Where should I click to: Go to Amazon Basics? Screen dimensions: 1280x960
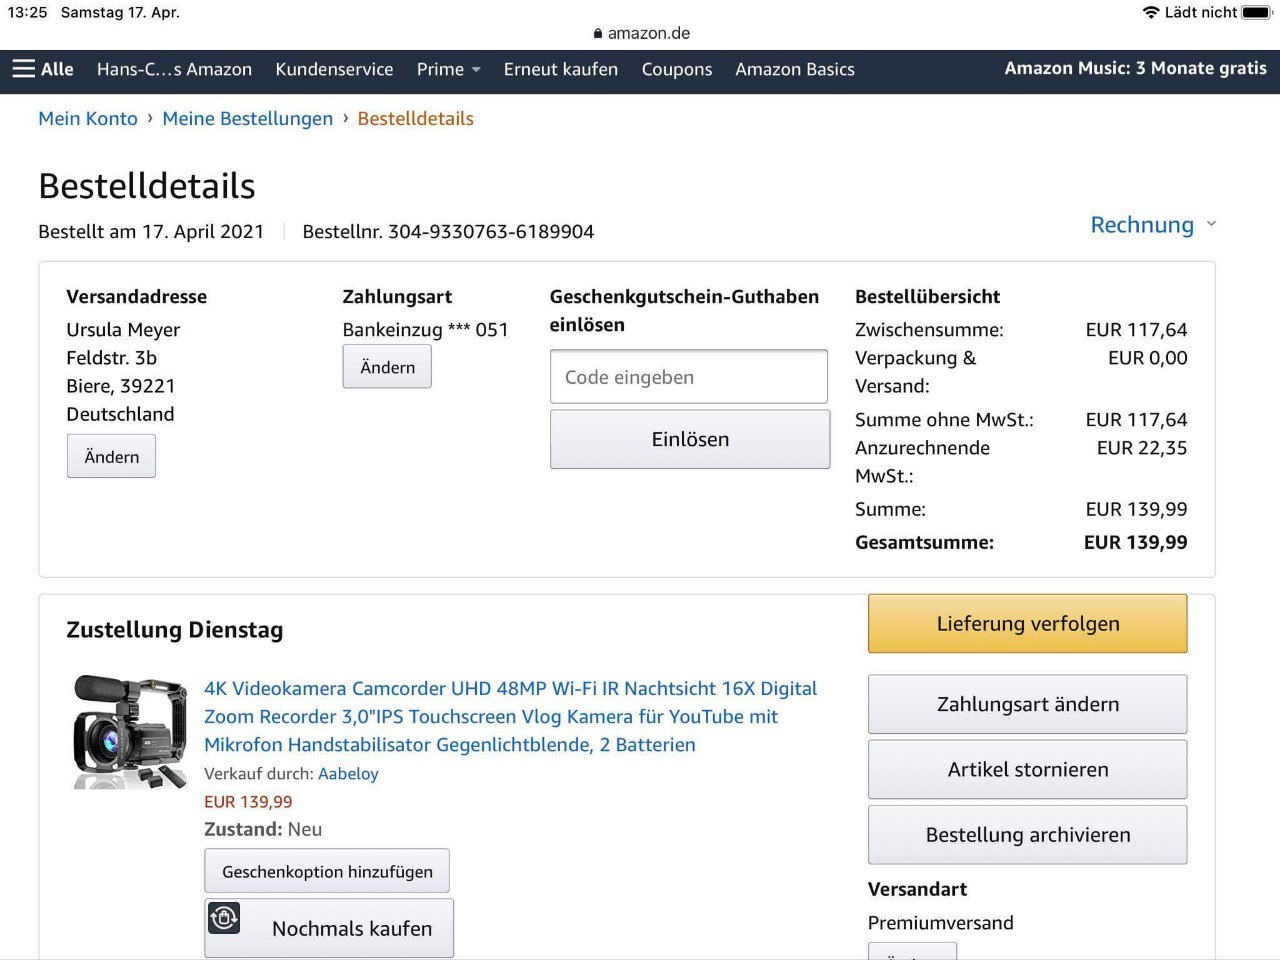tap(794, 69)
